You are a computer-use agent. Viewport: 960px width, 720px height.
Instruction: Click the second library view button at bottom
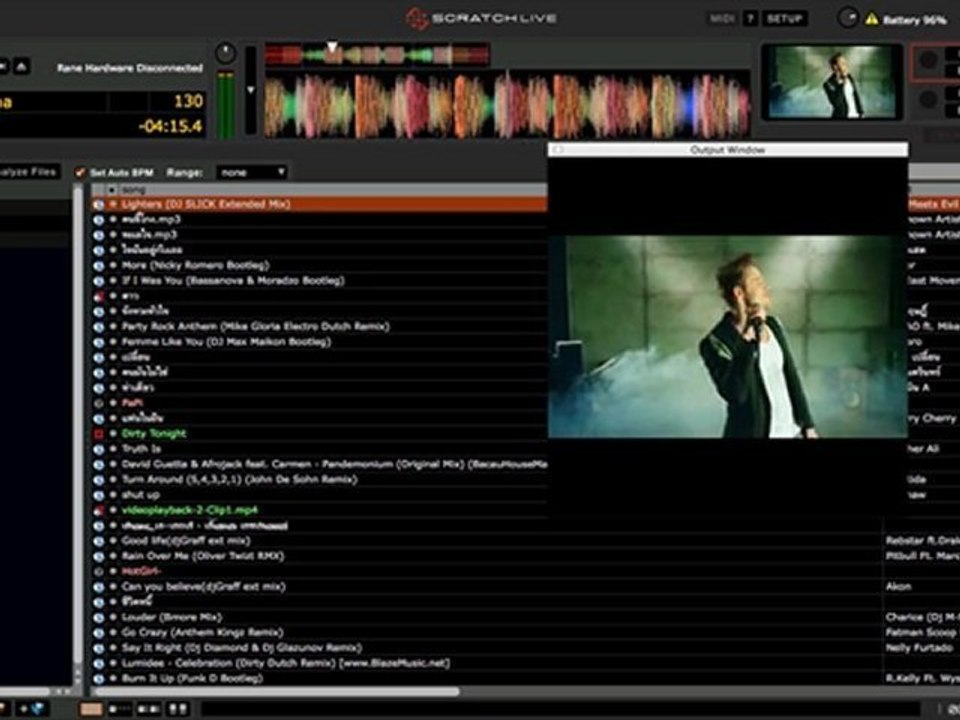click(x=119, y=709)
